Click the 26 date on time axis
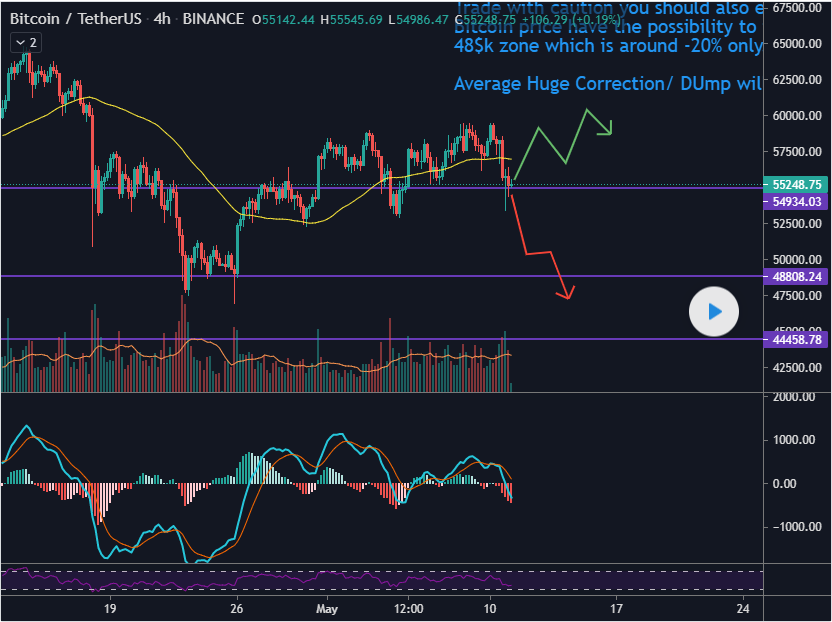832x622 pixels. pyautogui.click(x=237, y=607)
